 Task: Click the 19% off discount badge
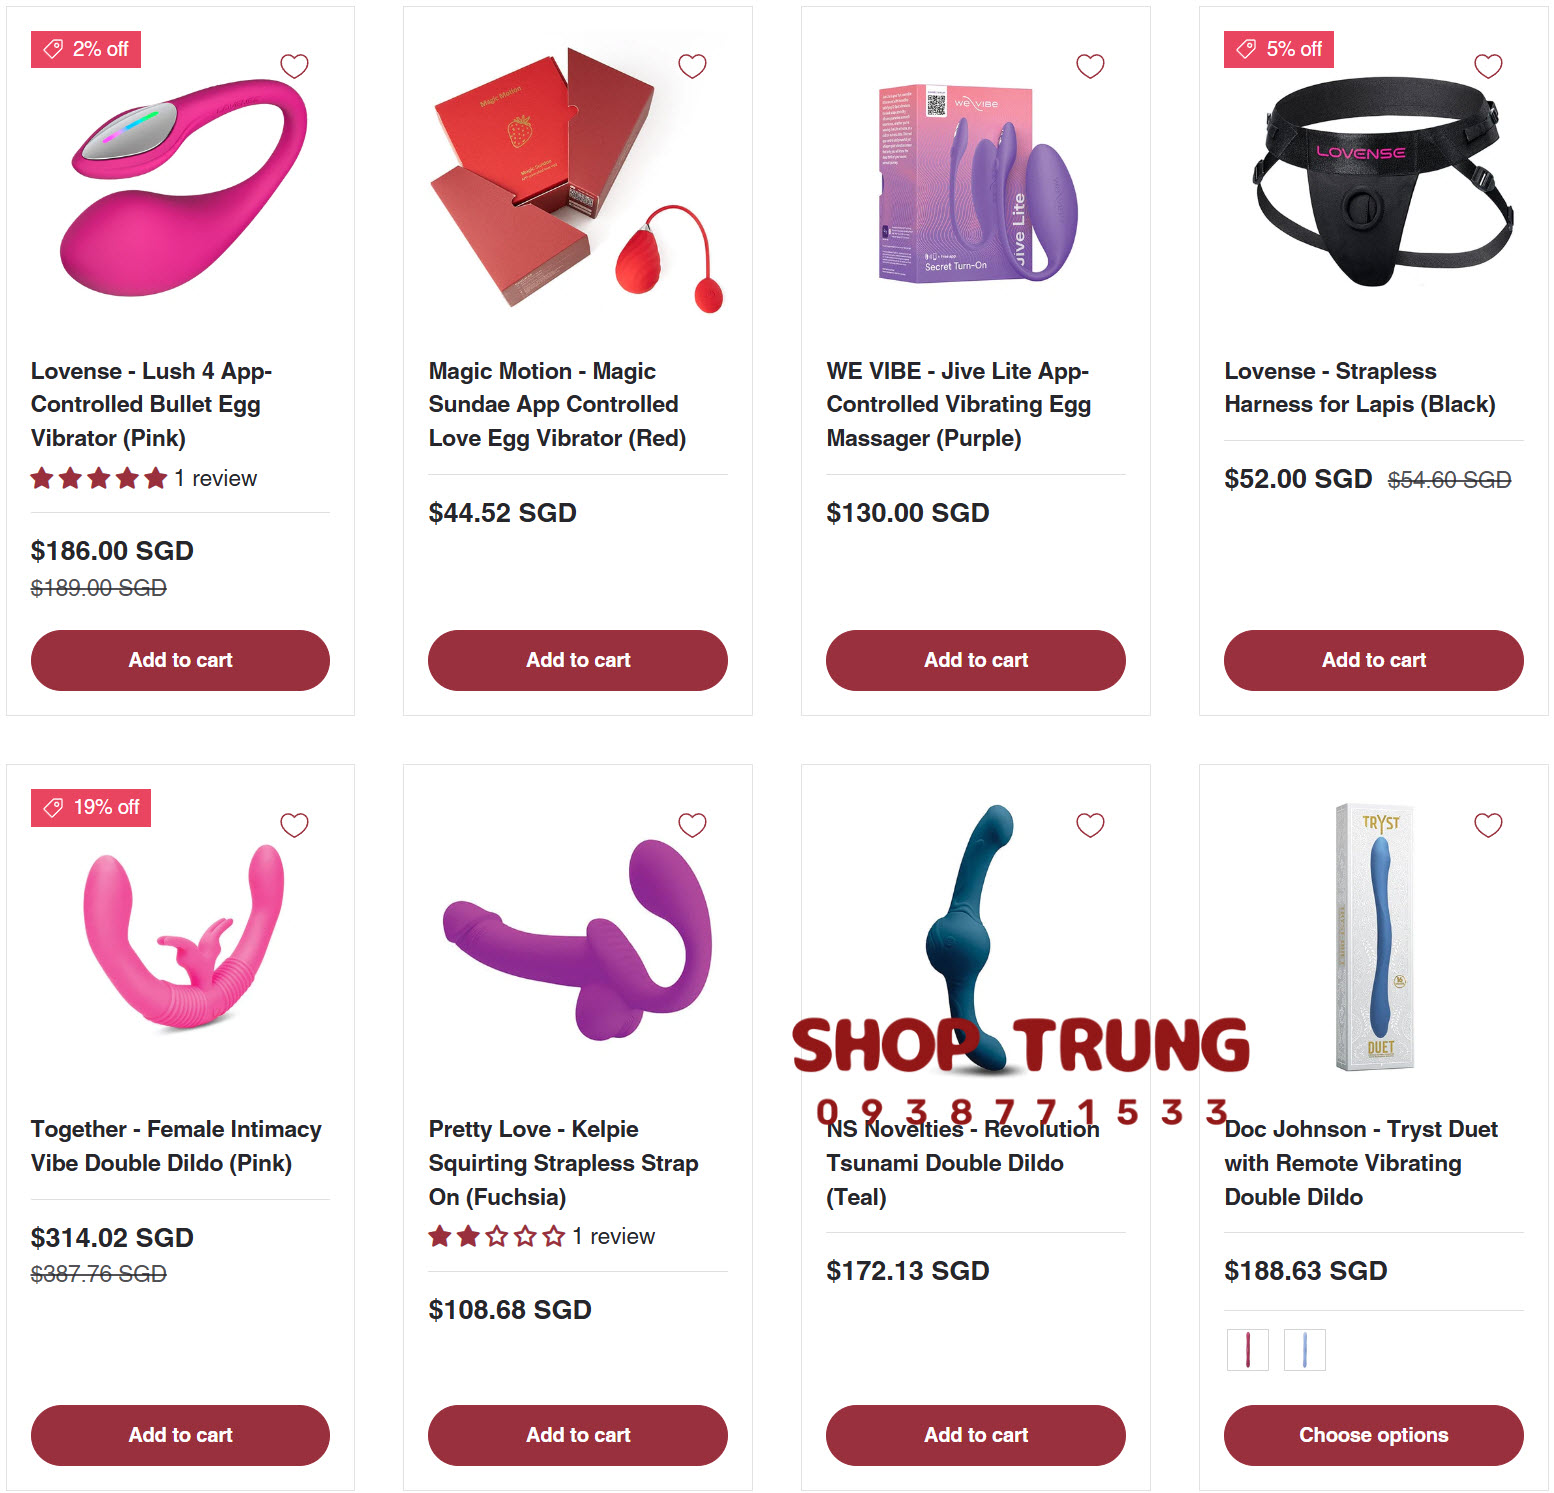[91, 807]
